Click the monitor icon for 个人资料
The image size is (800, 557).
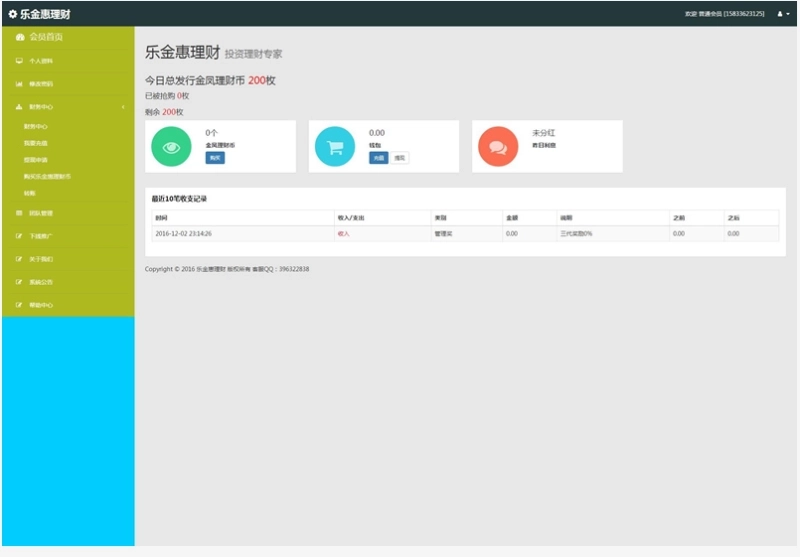19,61
